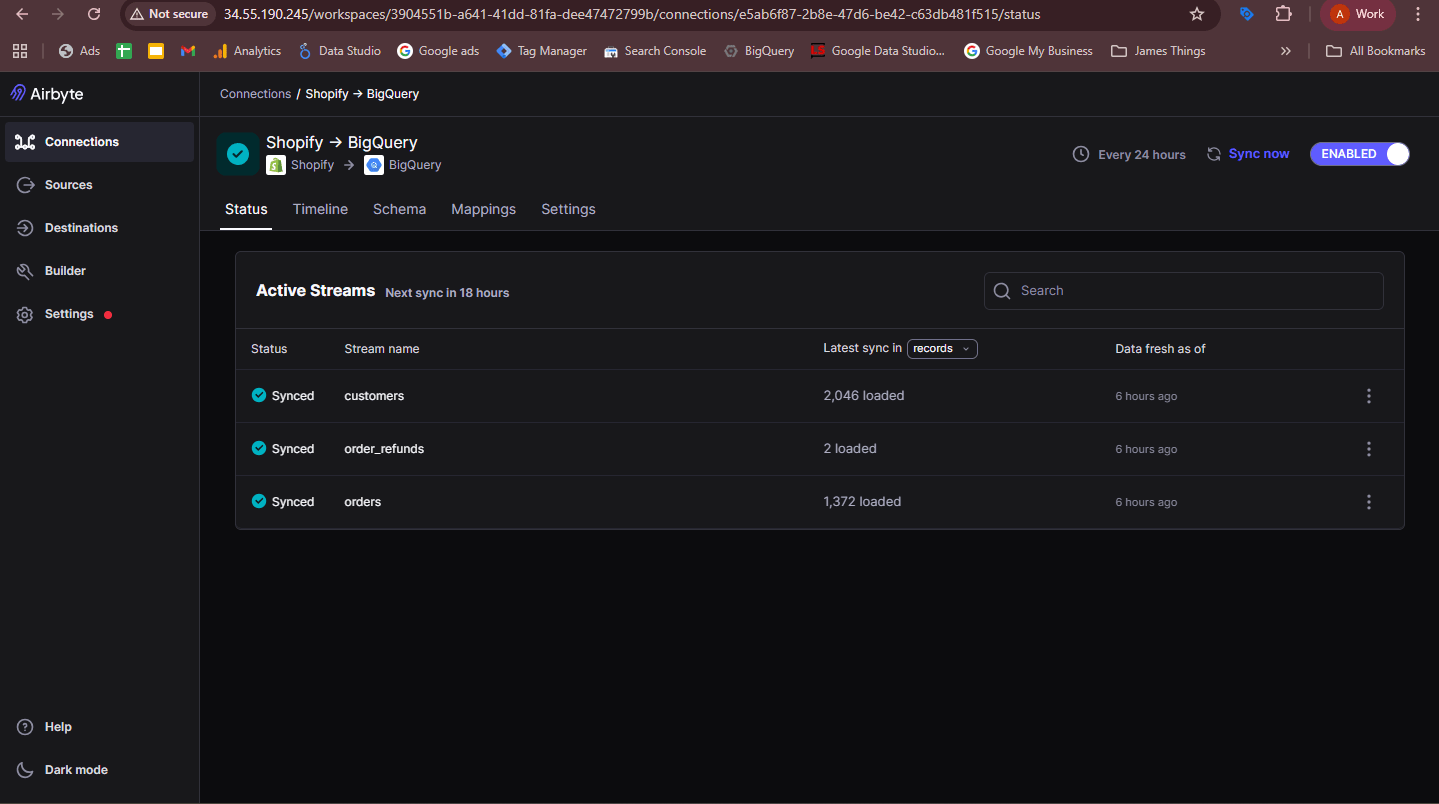Click the Shopify source icon
This screenshot has height=804, width=1439.
[x=276, y=165]
